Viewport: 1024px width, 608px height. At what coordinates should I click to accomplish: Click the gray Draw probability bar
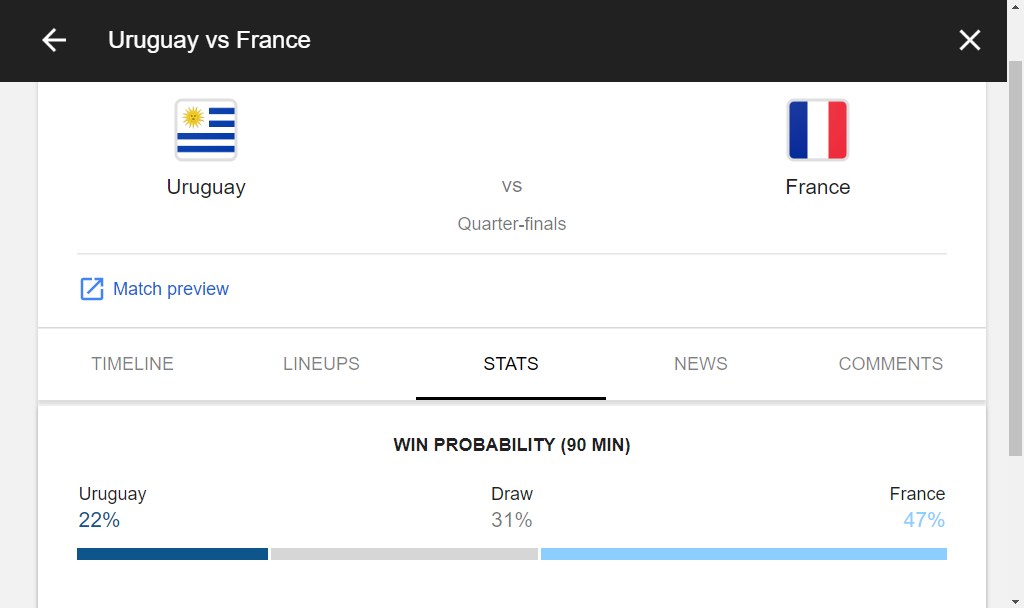[x=404, y=554]
